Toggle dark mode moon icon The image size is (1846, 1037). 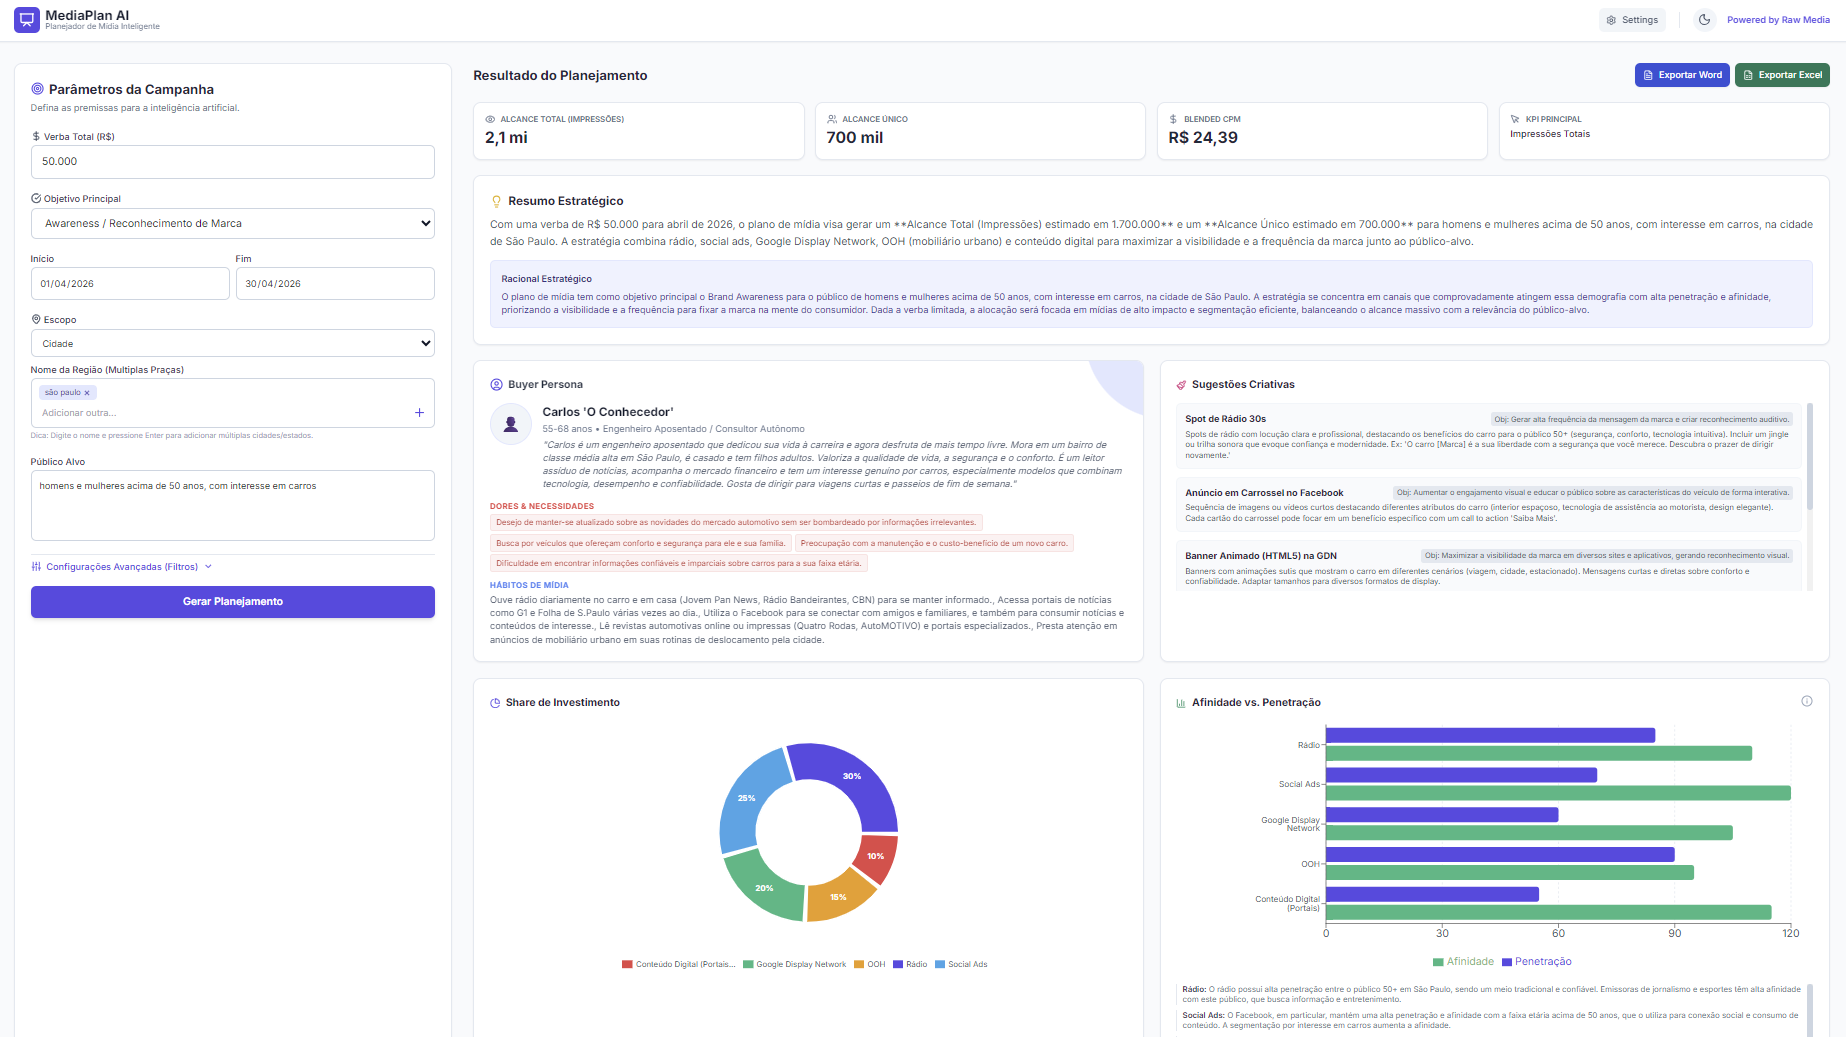[x=1704, y=20]
